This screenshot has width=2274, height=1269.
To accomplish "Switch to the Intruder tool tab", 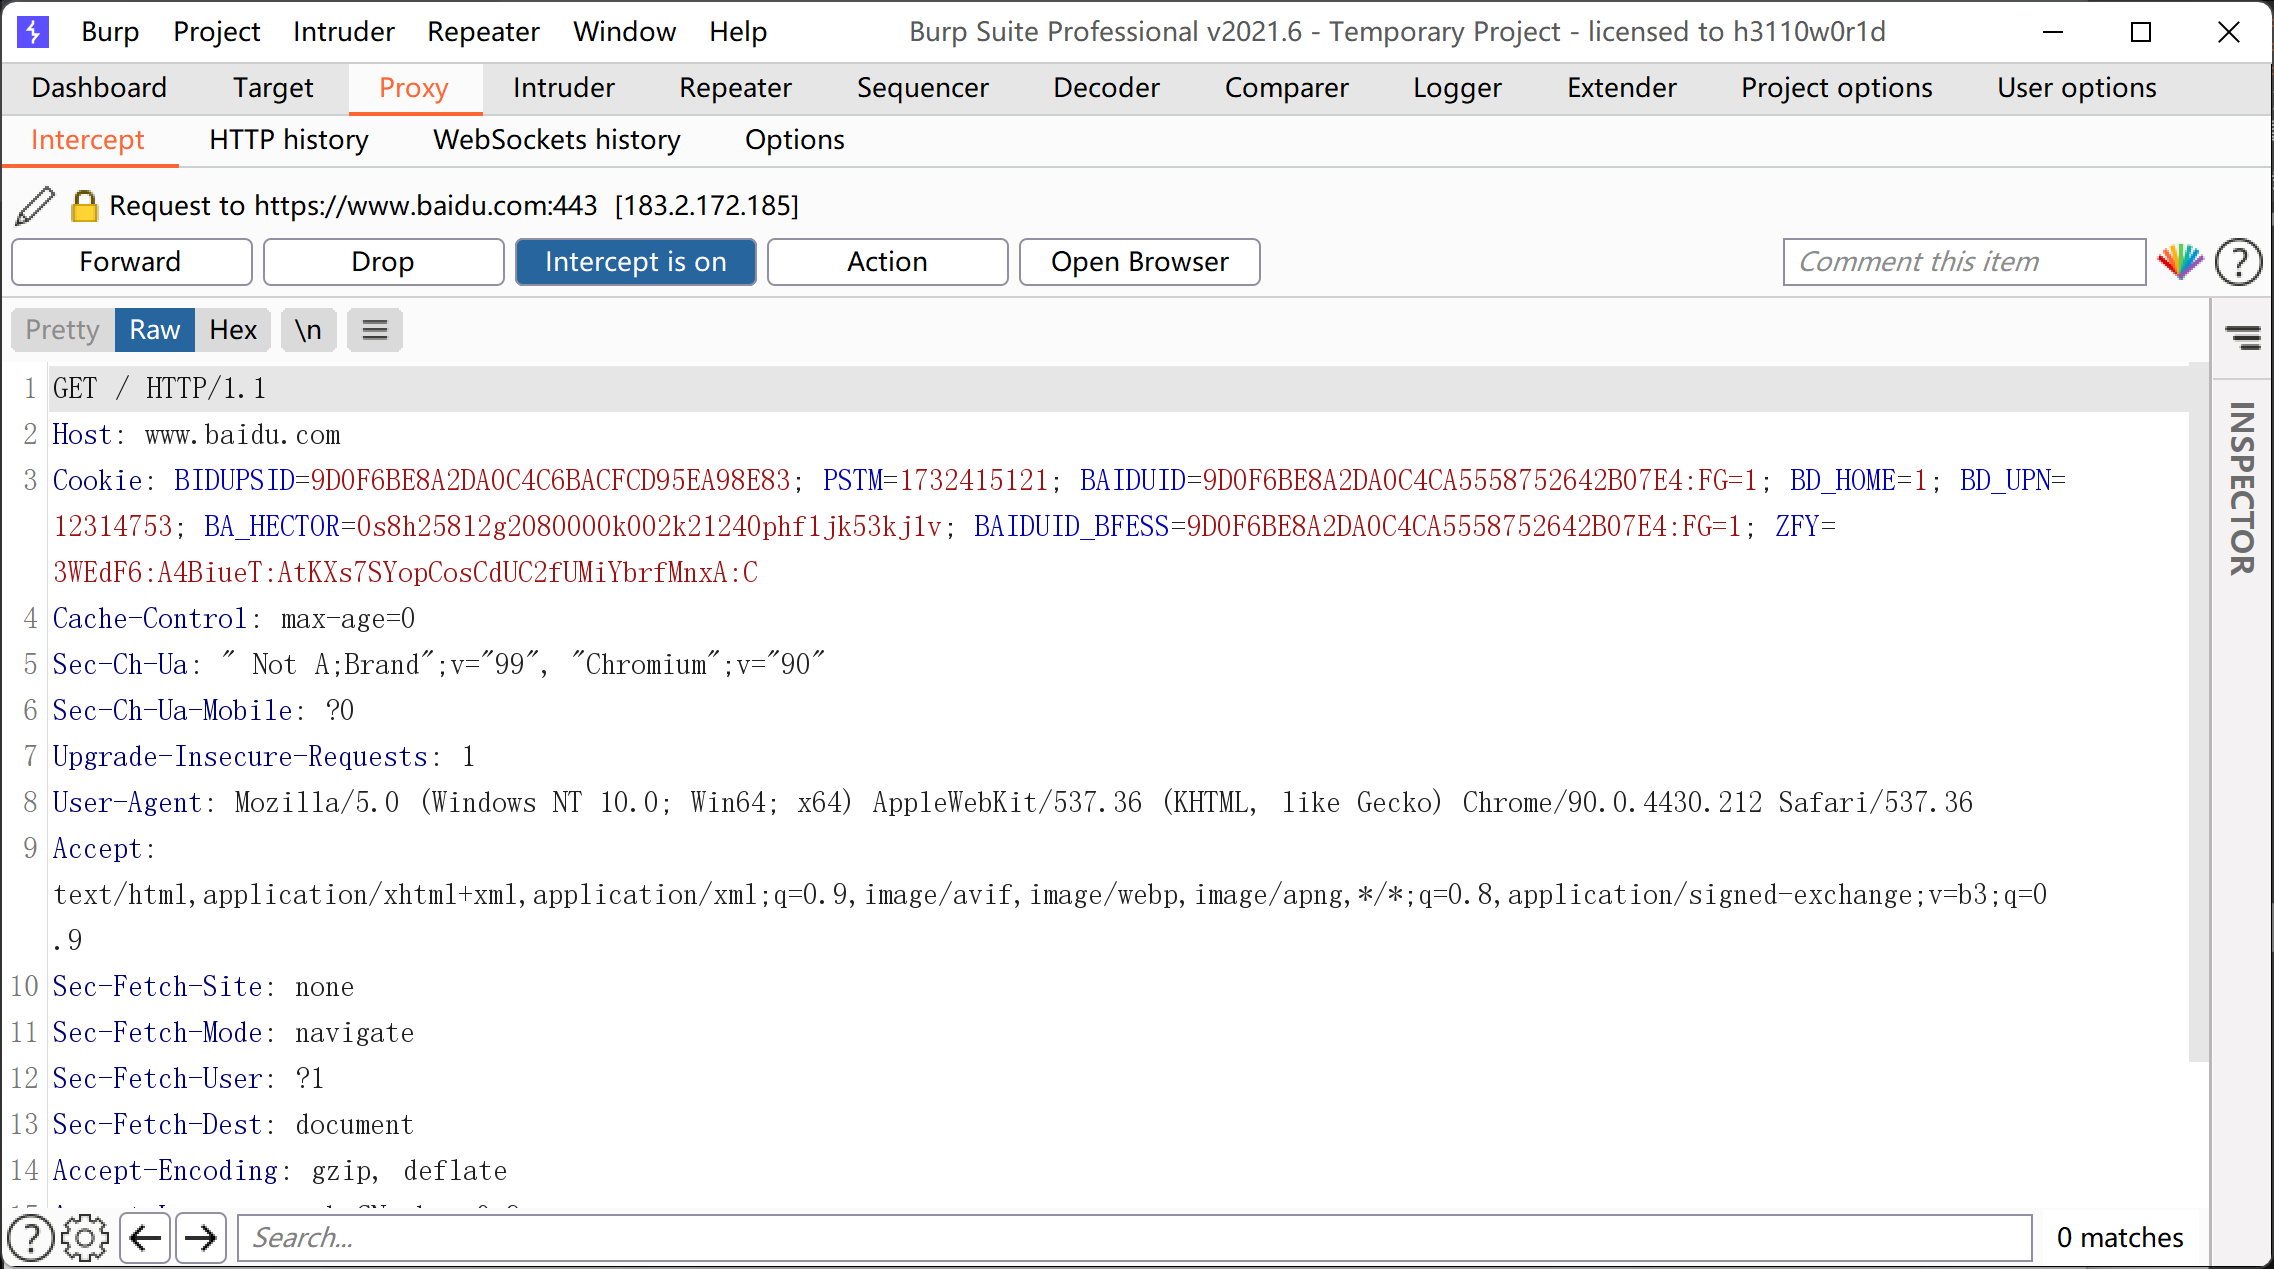I will coord(564,88).
